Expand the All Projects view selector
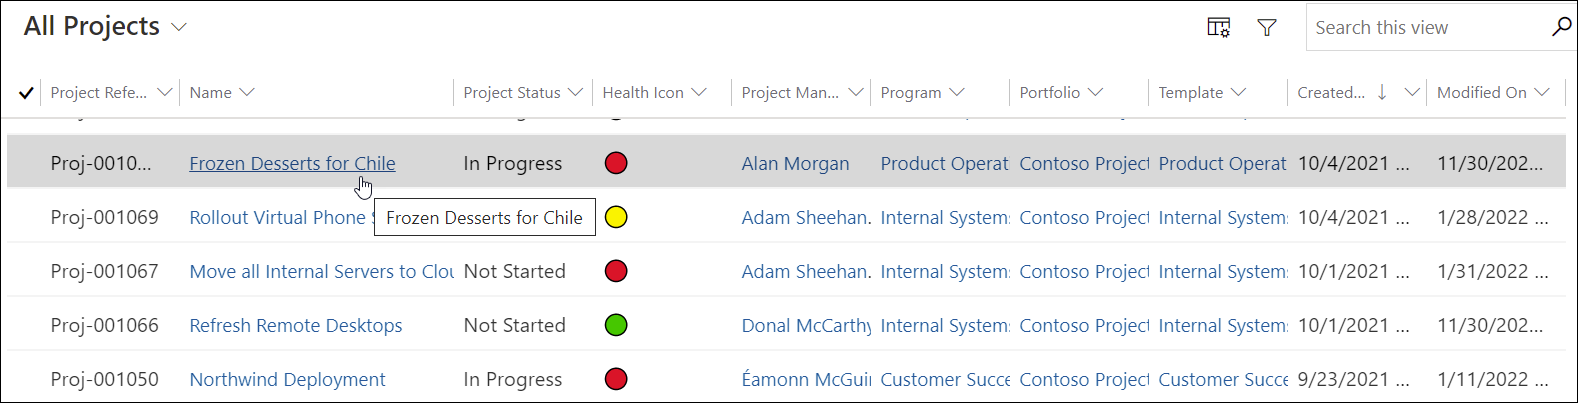 point(179,27)
